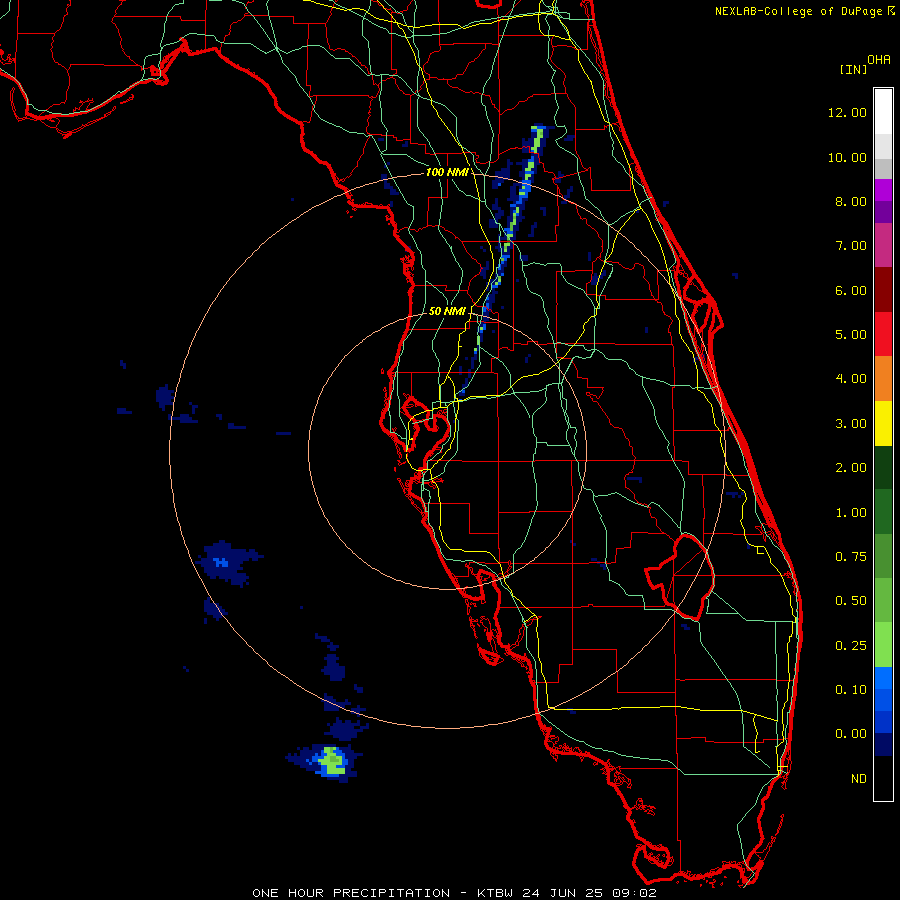Click the 6.00 scale value
The height and width of the screenshot is (900, 900).
pos(851,290)
